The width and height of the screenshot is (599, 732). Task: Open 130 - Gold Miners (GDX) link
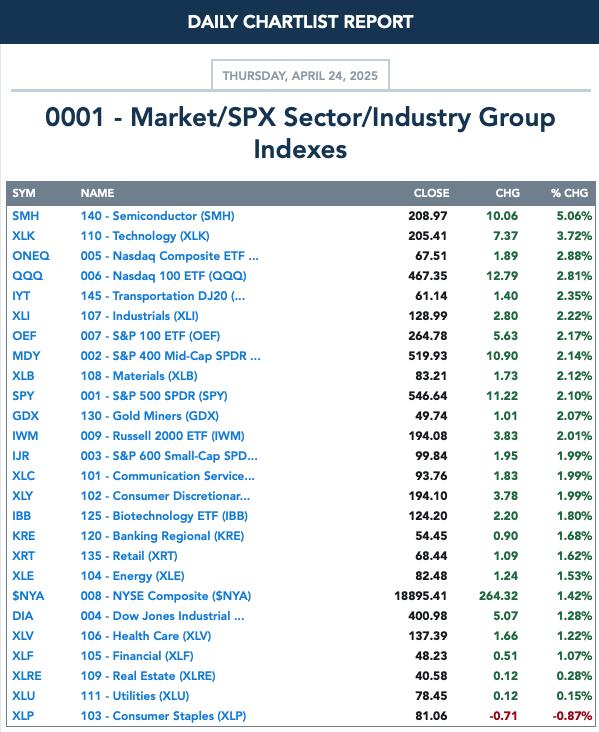coord(149,416)
